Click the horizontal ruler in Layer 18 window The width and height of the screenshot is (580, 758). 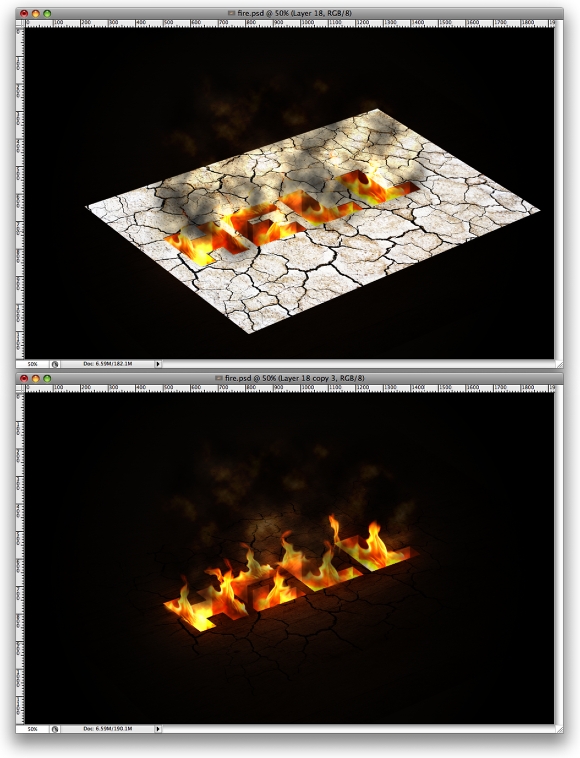(x=290, y=23)
